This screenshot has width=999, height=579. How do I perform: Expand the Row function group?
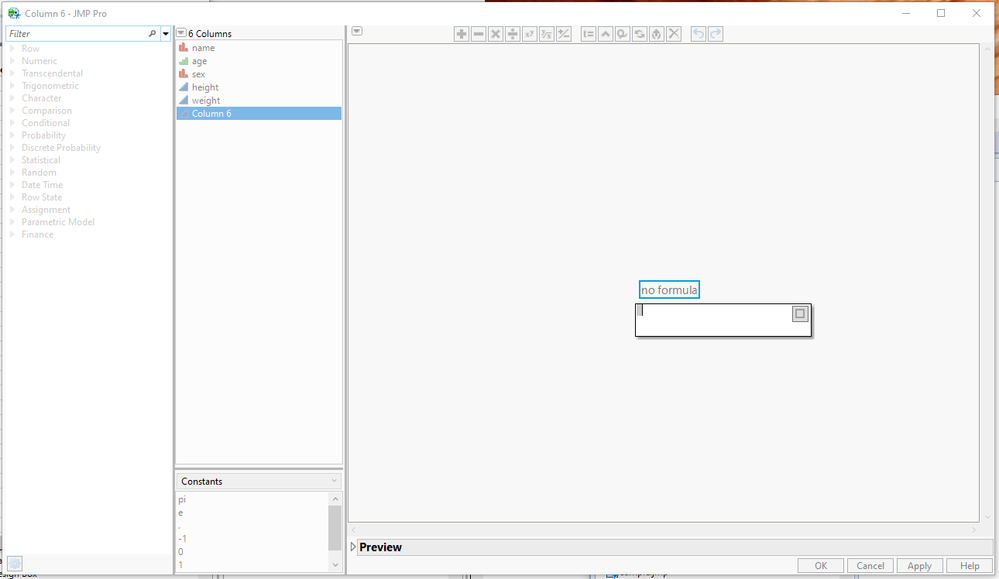(x=12, y=48)
